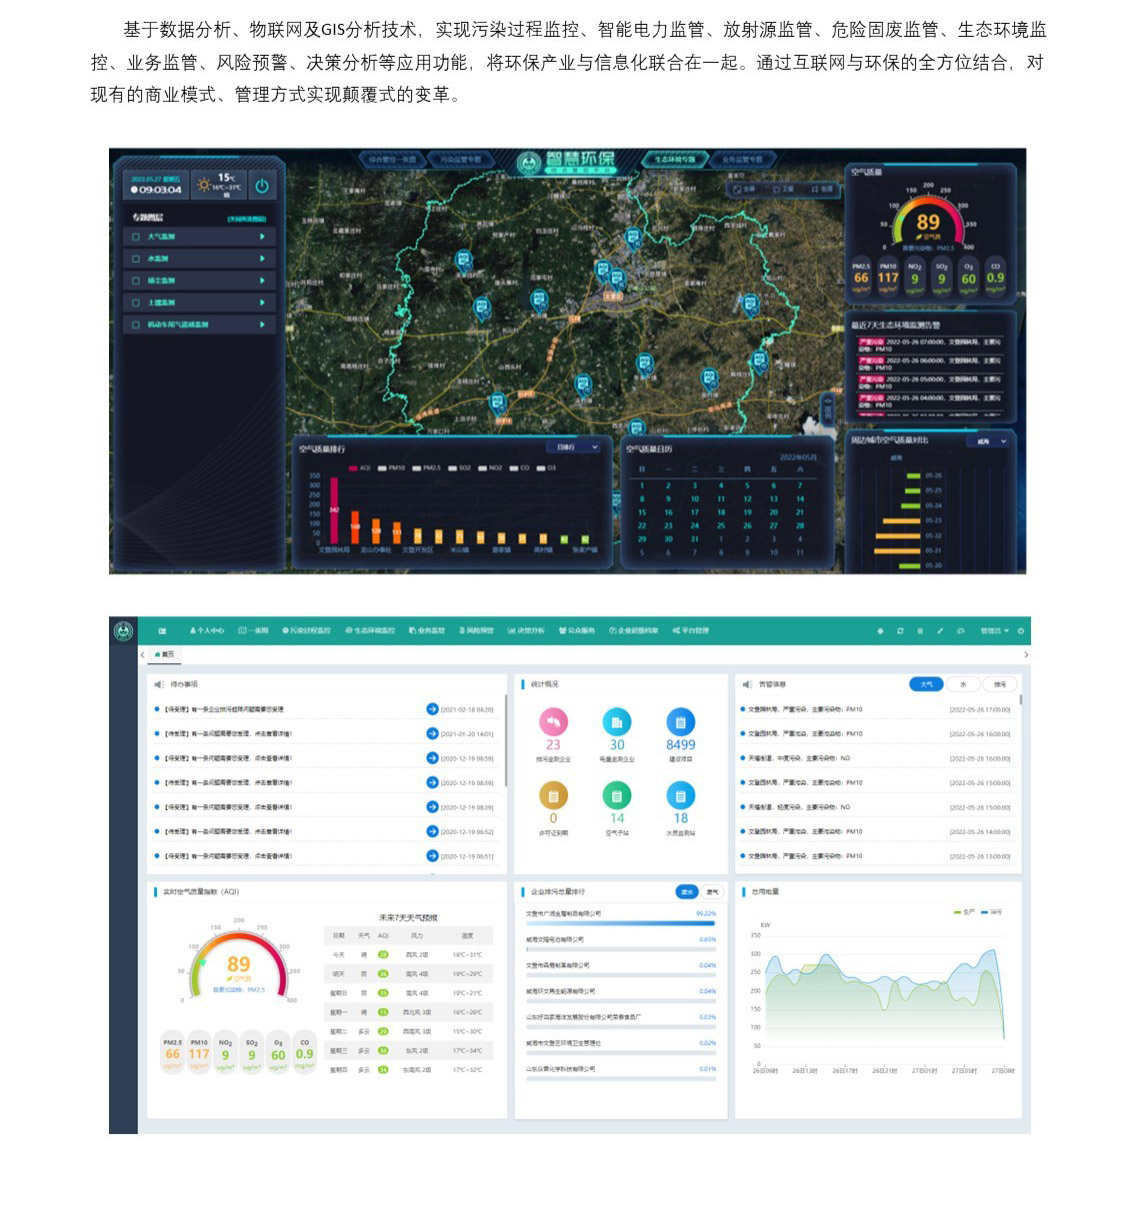The height and width of the screenshot is (1225, 1126).
Task: Click the arrow icon beside 2021-02-18 04:20
Action: pyautogui.click(x=432, y=709)
